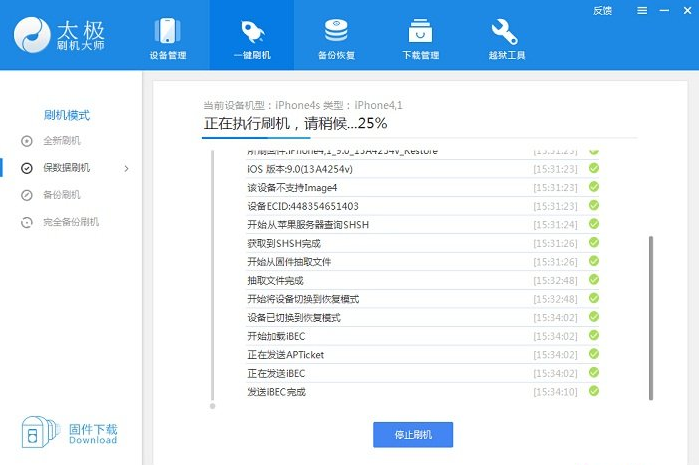The height and width of the screenshot is (465, 700).
Task: Select log row 开始从苹果服务器查询SHSH
Action: tap(422, 224)
